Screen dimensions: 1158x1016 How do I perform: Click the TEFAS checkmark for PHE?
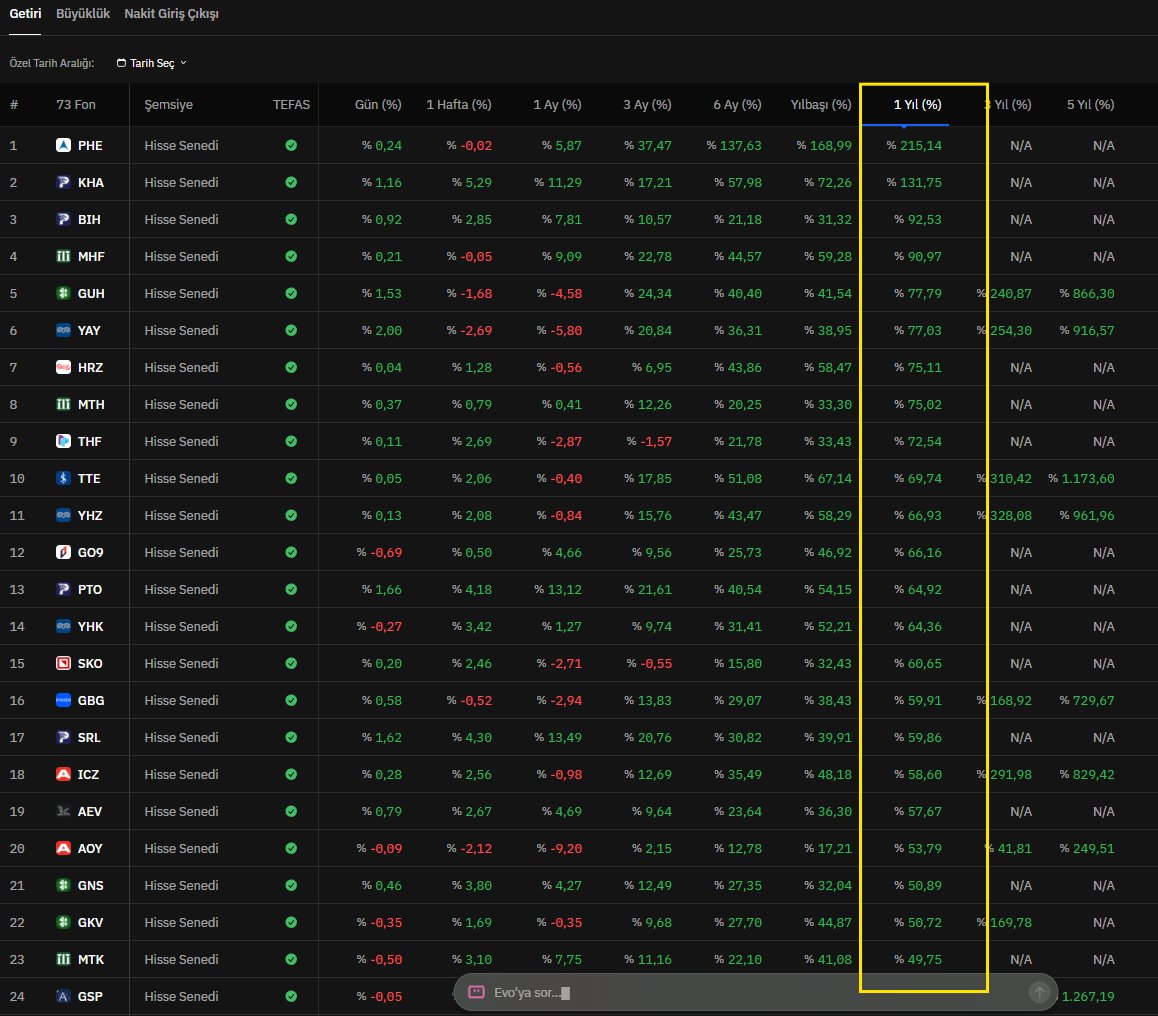click(x=291, y=145)
